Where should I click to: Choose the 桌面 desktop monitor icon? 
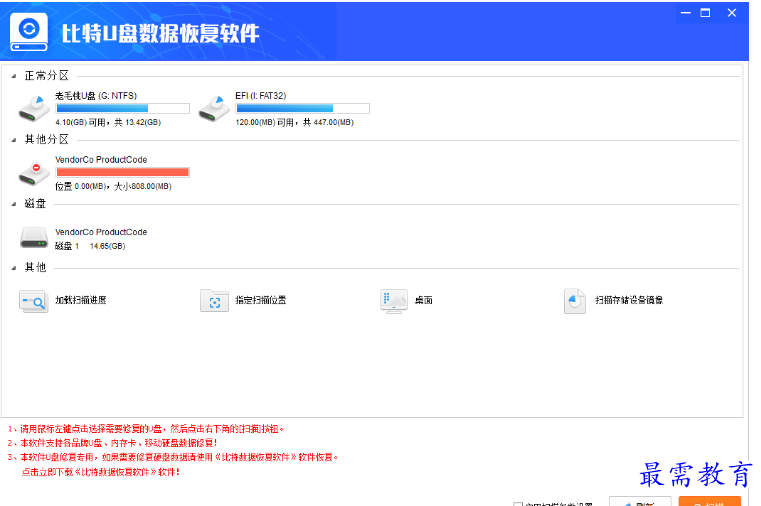tap(394, 301)
